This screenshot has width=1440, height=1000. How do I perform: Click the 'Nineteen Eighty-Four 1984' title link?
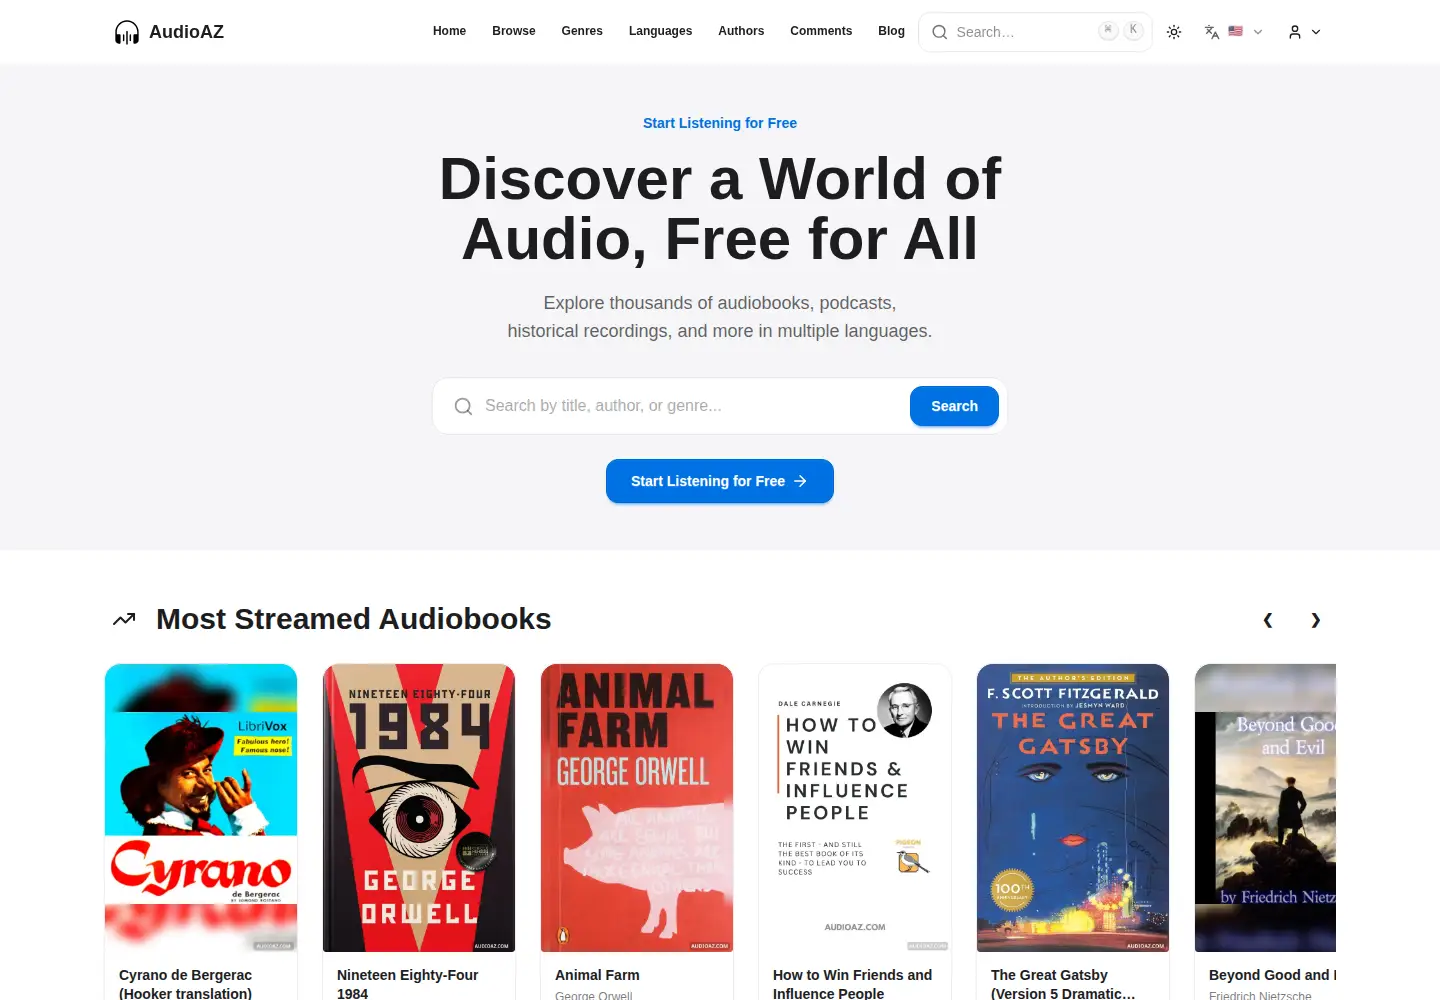point(408,984)
